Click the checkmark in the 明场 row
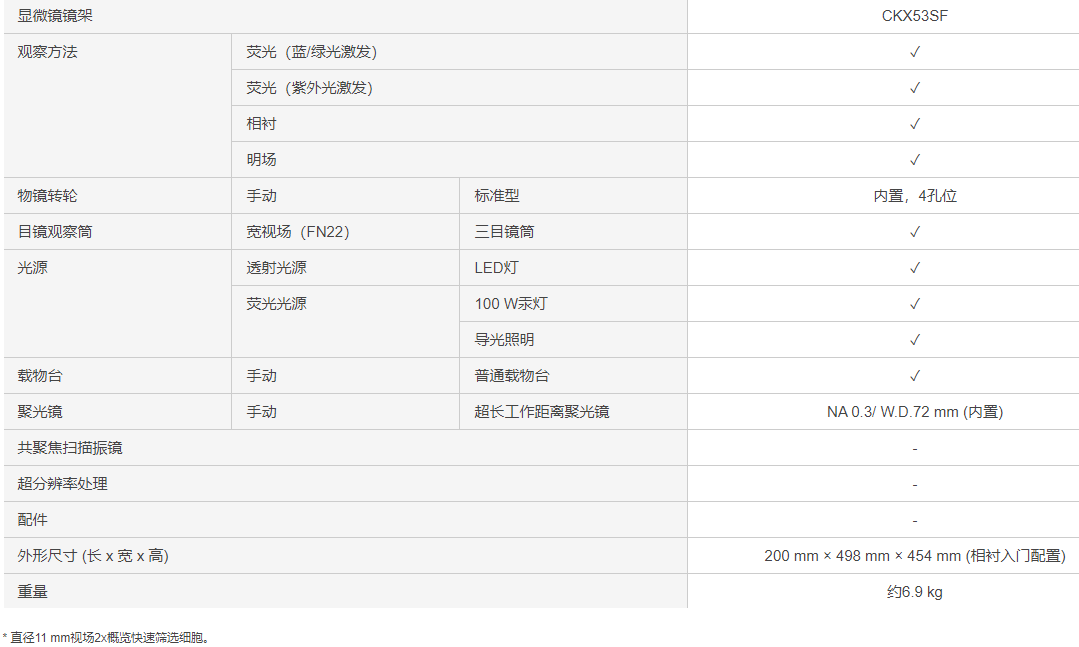This screenshot has height=647, width=1079. pos(914,160)
